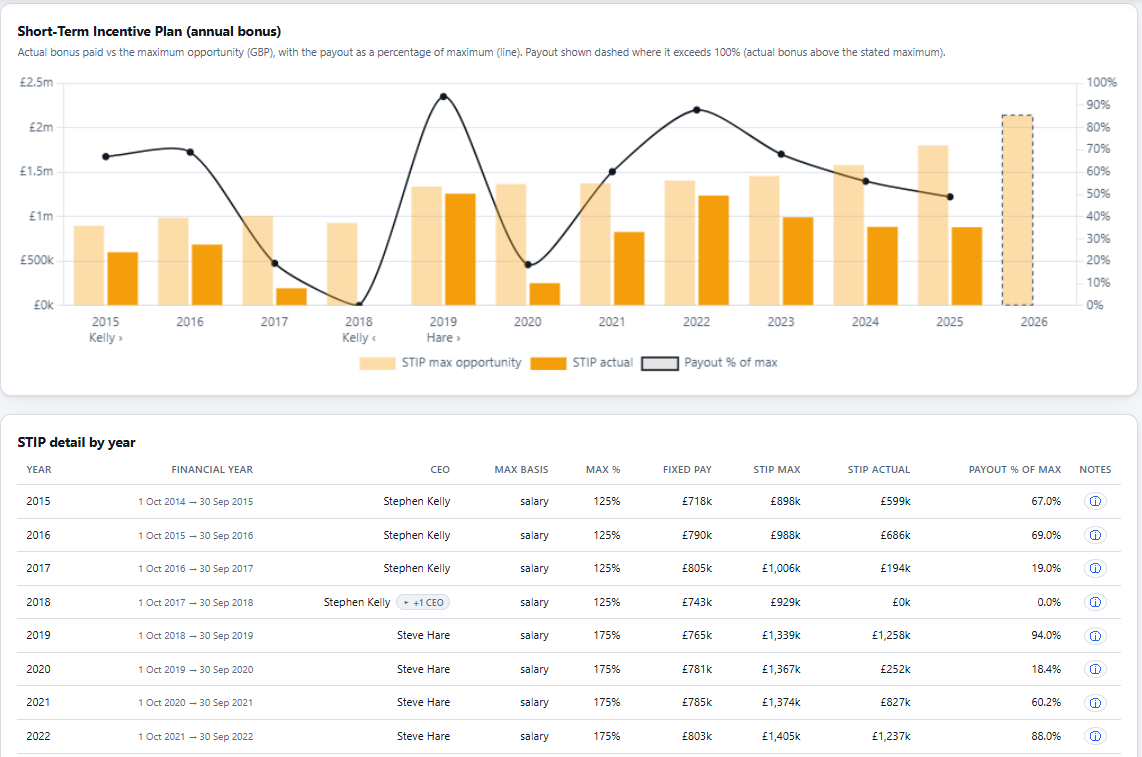
Task: Click the 2026 x-axis label
Action: [x=1034, y=321]
